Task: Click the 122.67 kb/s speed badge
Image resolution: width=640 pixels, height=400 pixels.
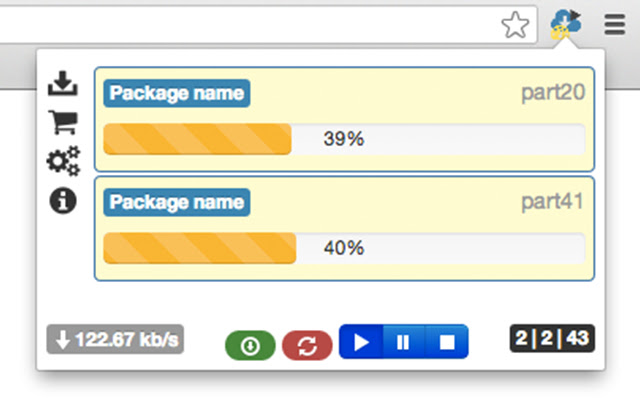Action: tap(115, 340)
